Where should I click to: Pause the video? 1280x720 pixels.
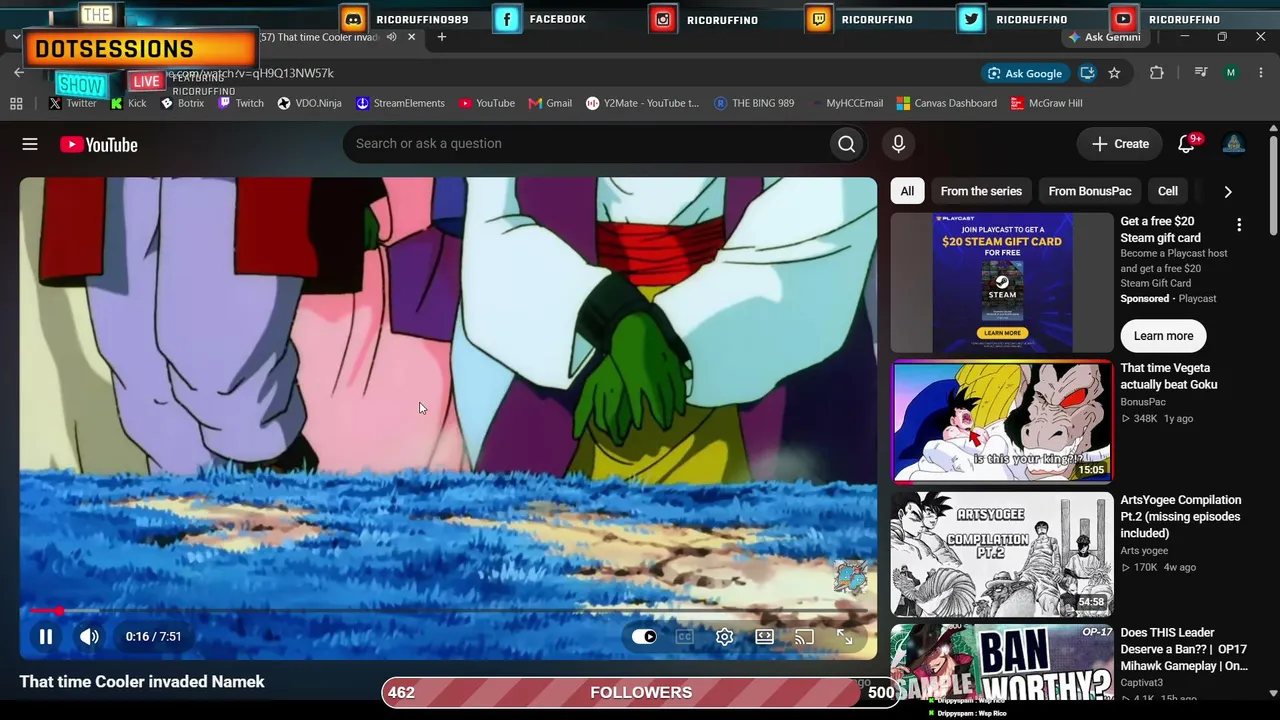46,636
